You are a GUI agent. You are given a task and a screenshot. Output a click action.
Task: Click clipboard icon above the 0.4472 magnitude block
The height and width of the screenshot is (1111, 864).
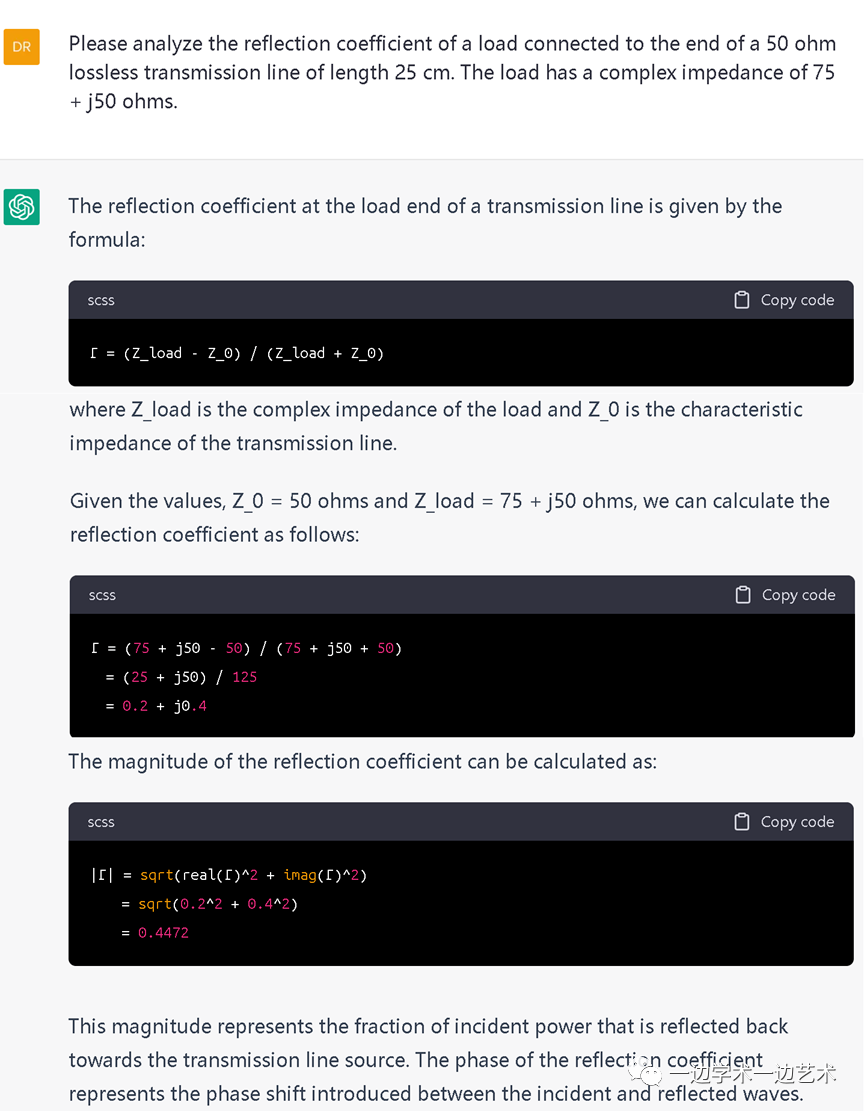pos(742,822)
